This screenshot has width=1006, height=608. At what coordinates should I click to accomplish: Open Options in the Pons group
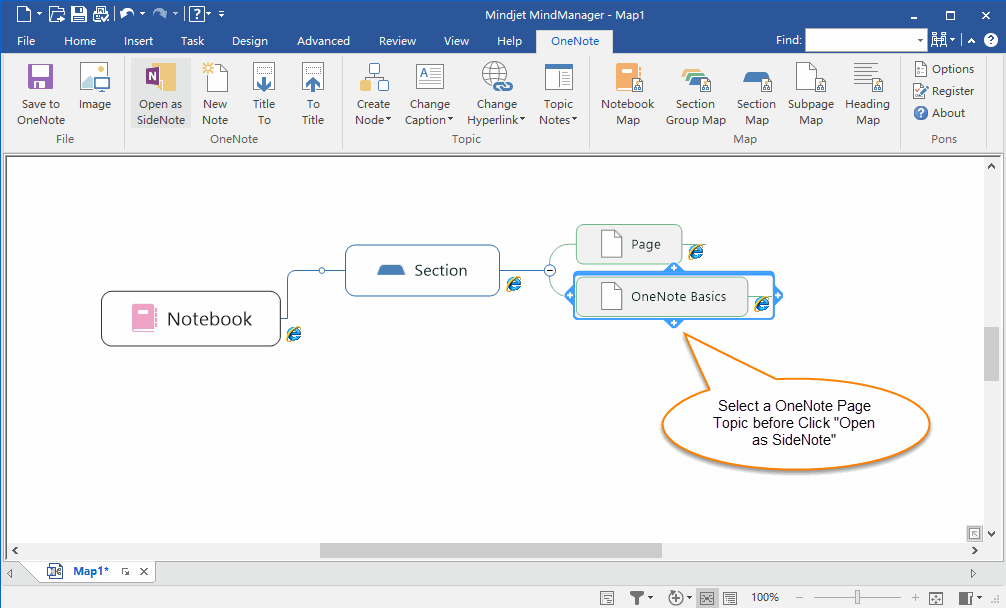[944, 69]
